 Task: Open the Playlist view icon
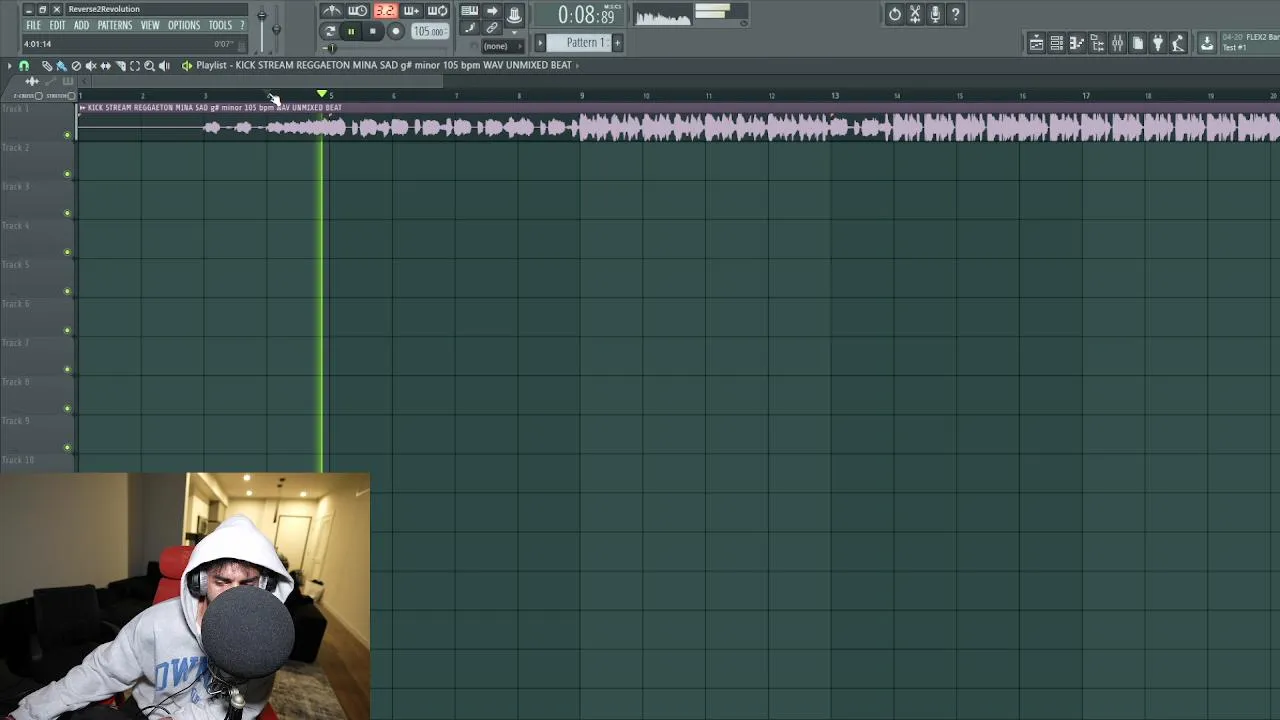click(x=1037, y=43)
